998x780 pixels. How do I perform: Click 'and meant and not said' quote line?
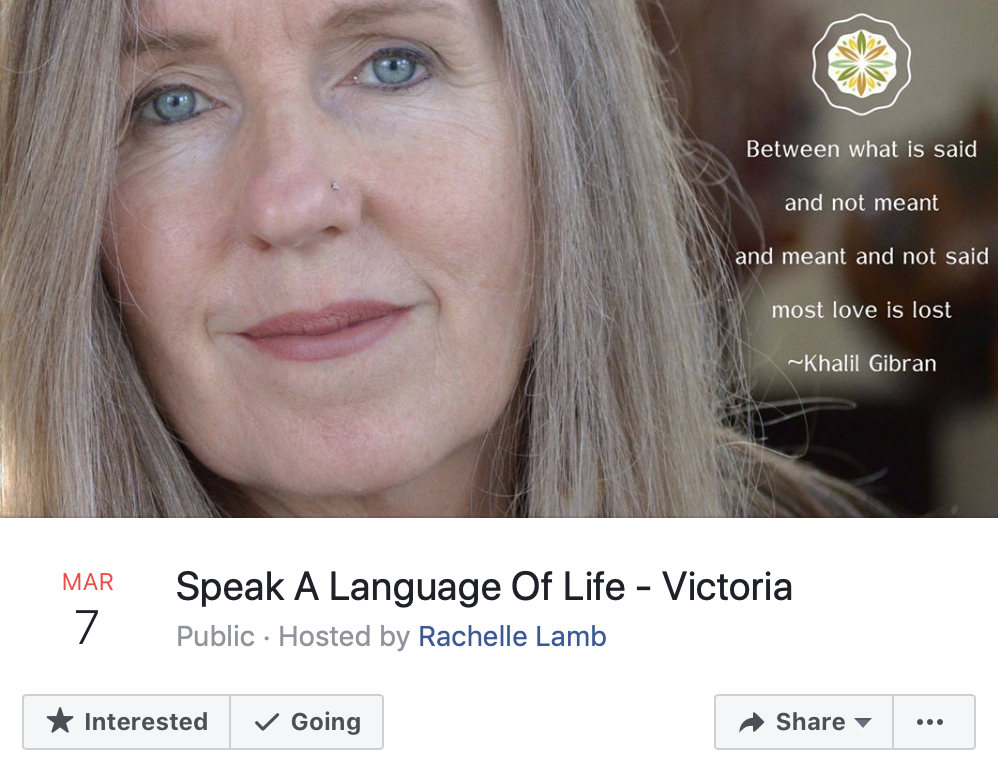862,256
